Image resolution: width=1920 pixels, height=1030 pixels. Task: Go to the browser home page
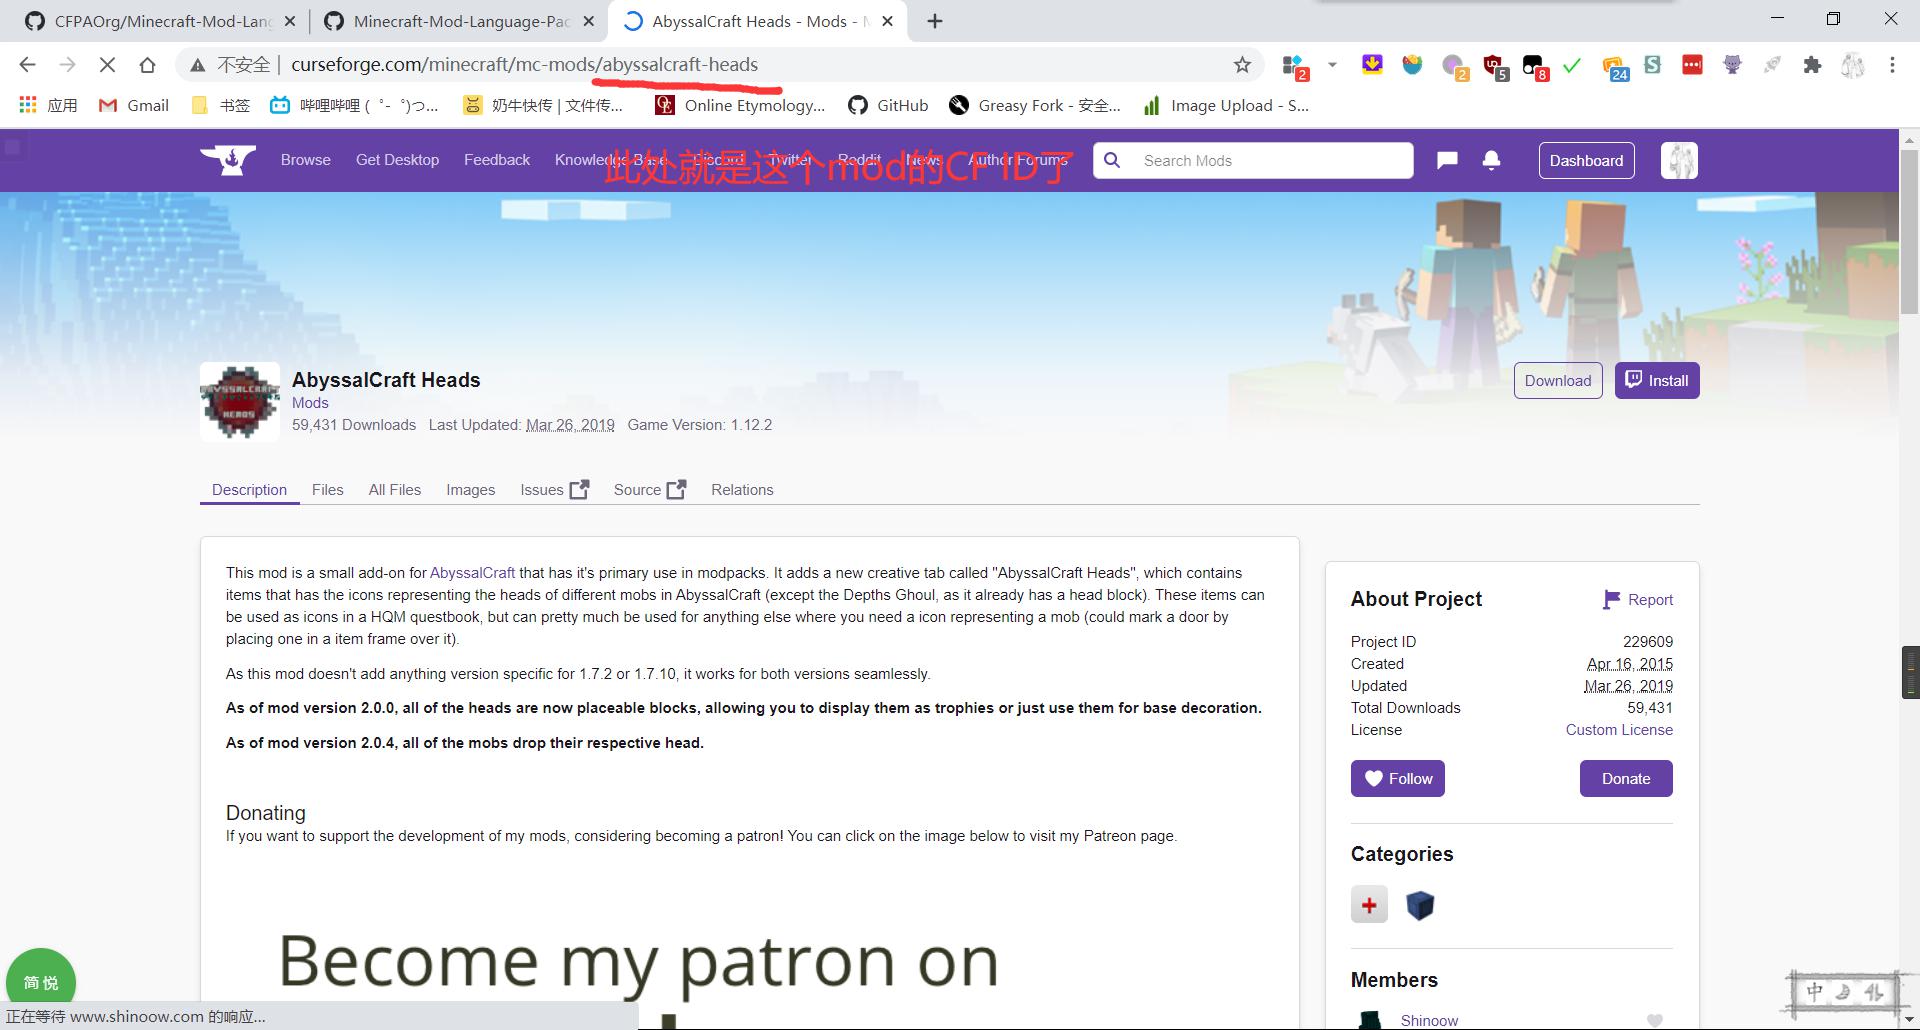[147, 65]
